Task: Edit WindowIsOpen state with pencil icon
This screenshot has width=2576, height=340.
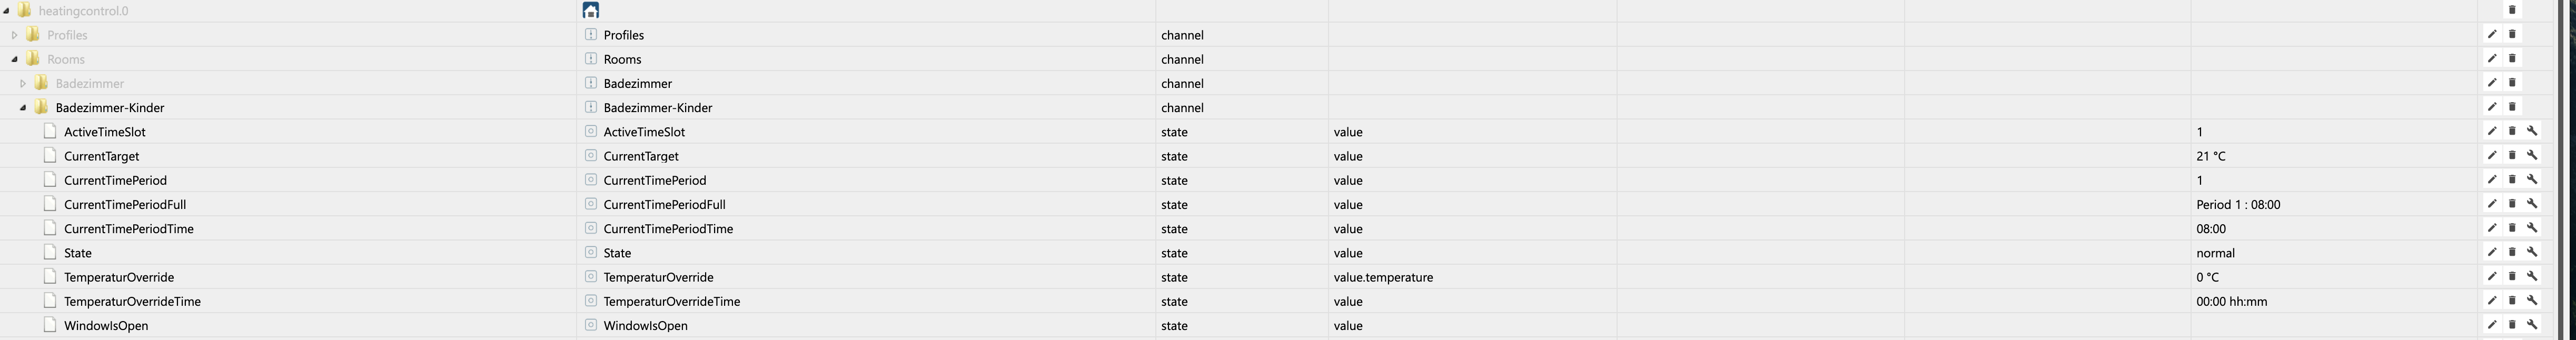Action: click(x=2492, y=325)
